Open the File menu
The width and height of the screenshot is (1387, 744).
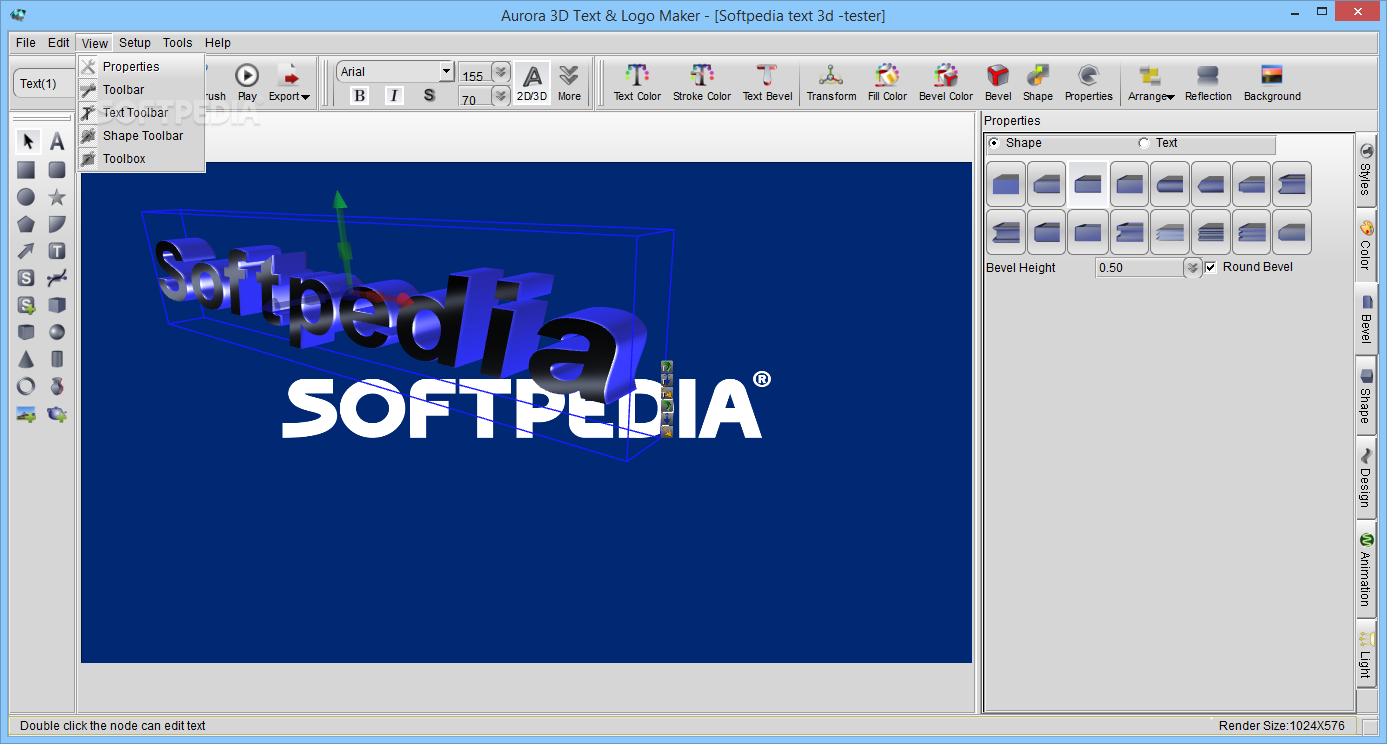[x=26, y=43]
